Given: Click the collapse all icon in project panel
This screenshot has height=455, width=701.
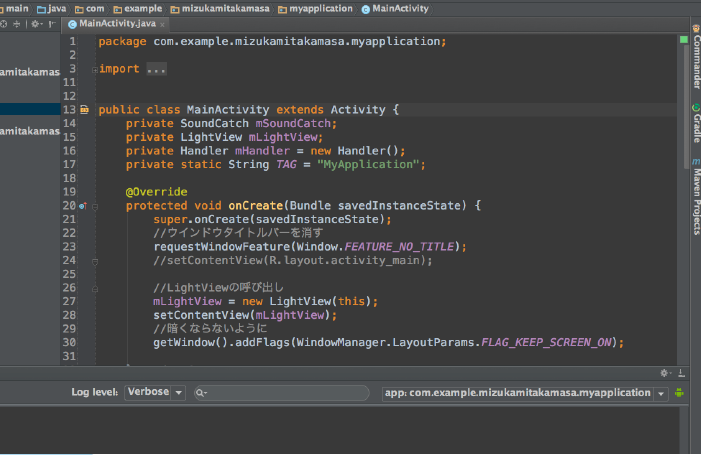Looking at the screenshot, I should pyautogui.click(x=17, y=24).
